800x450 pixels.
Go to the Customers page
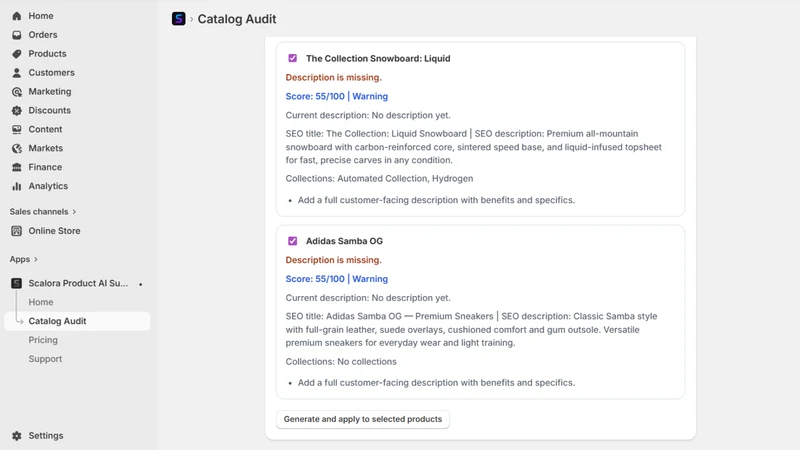click(x=52, y=72)
